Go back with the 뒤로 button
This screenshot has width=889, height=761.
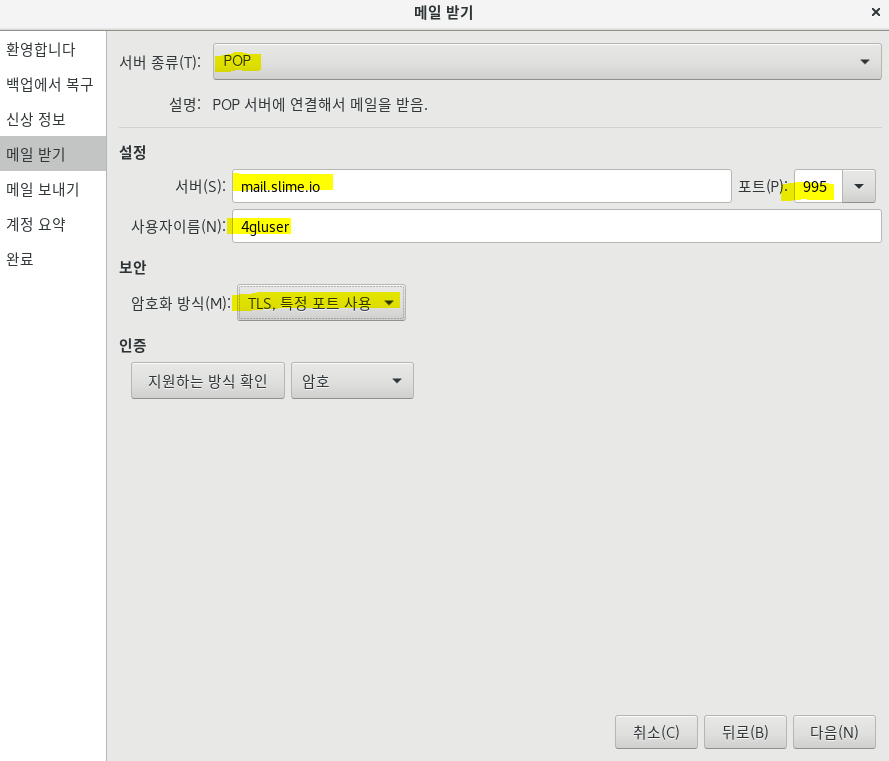[x=745, y=732]
